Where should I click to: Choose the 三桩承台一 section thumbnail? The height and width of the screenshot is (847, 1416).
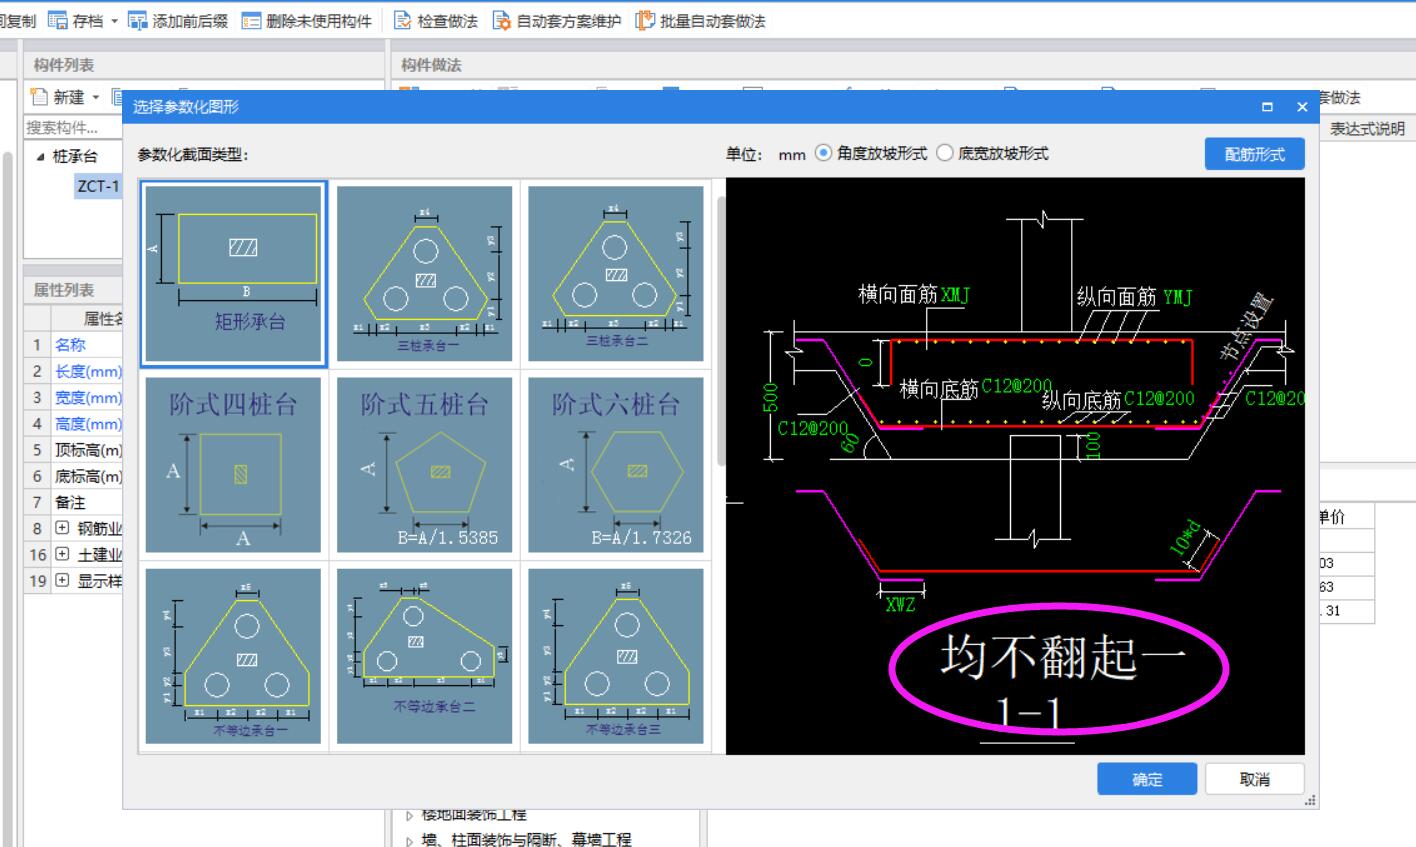[x=424, y=274]
